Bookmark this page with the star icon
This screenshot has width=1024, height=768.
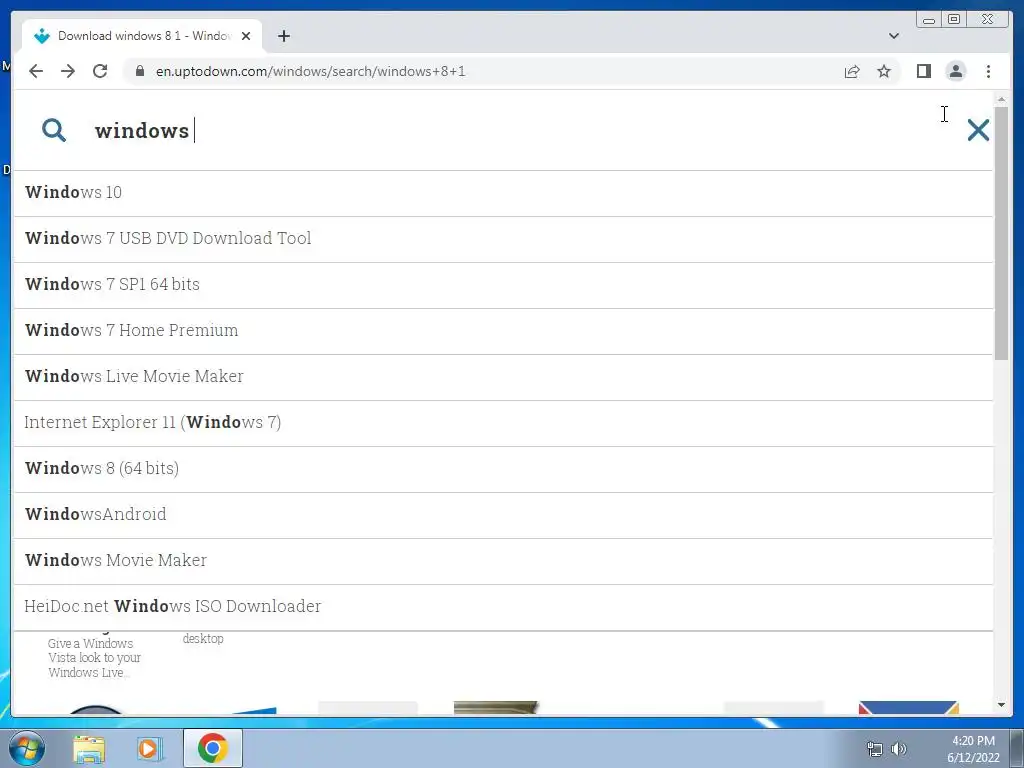coord(884,71)
